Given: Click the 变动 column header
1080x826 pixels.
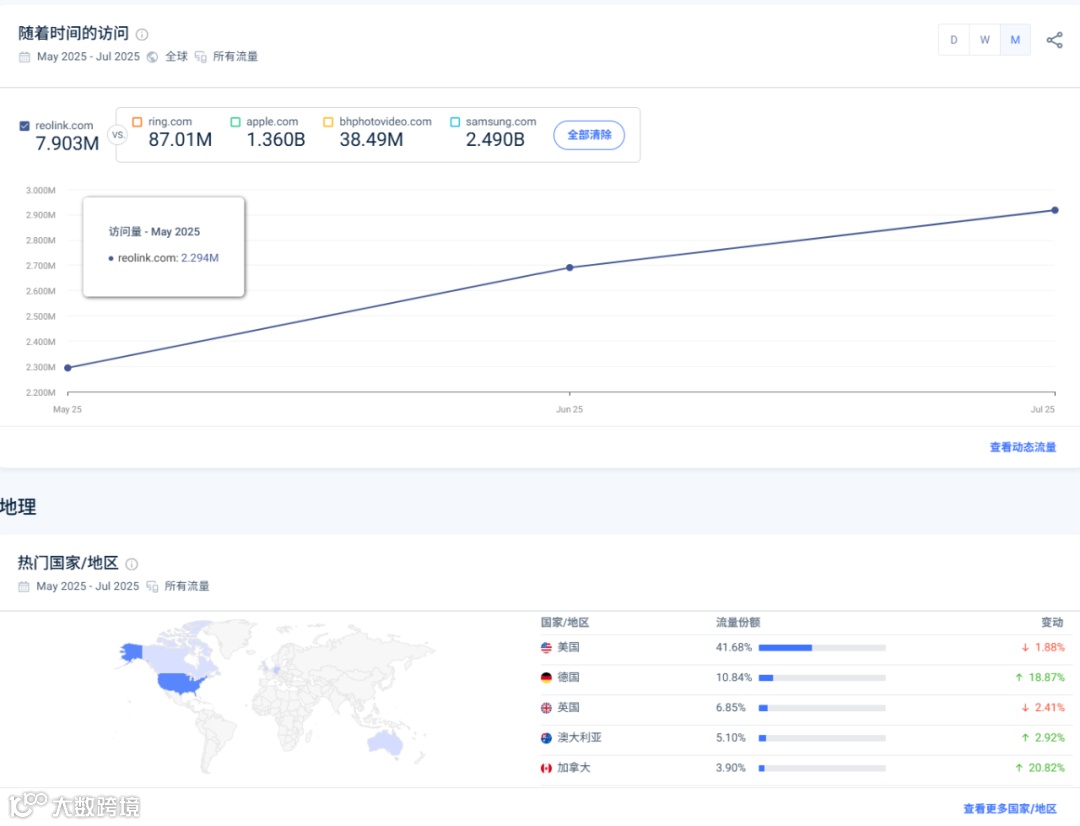Looking at the screenshot, I should click(1052, 623).
